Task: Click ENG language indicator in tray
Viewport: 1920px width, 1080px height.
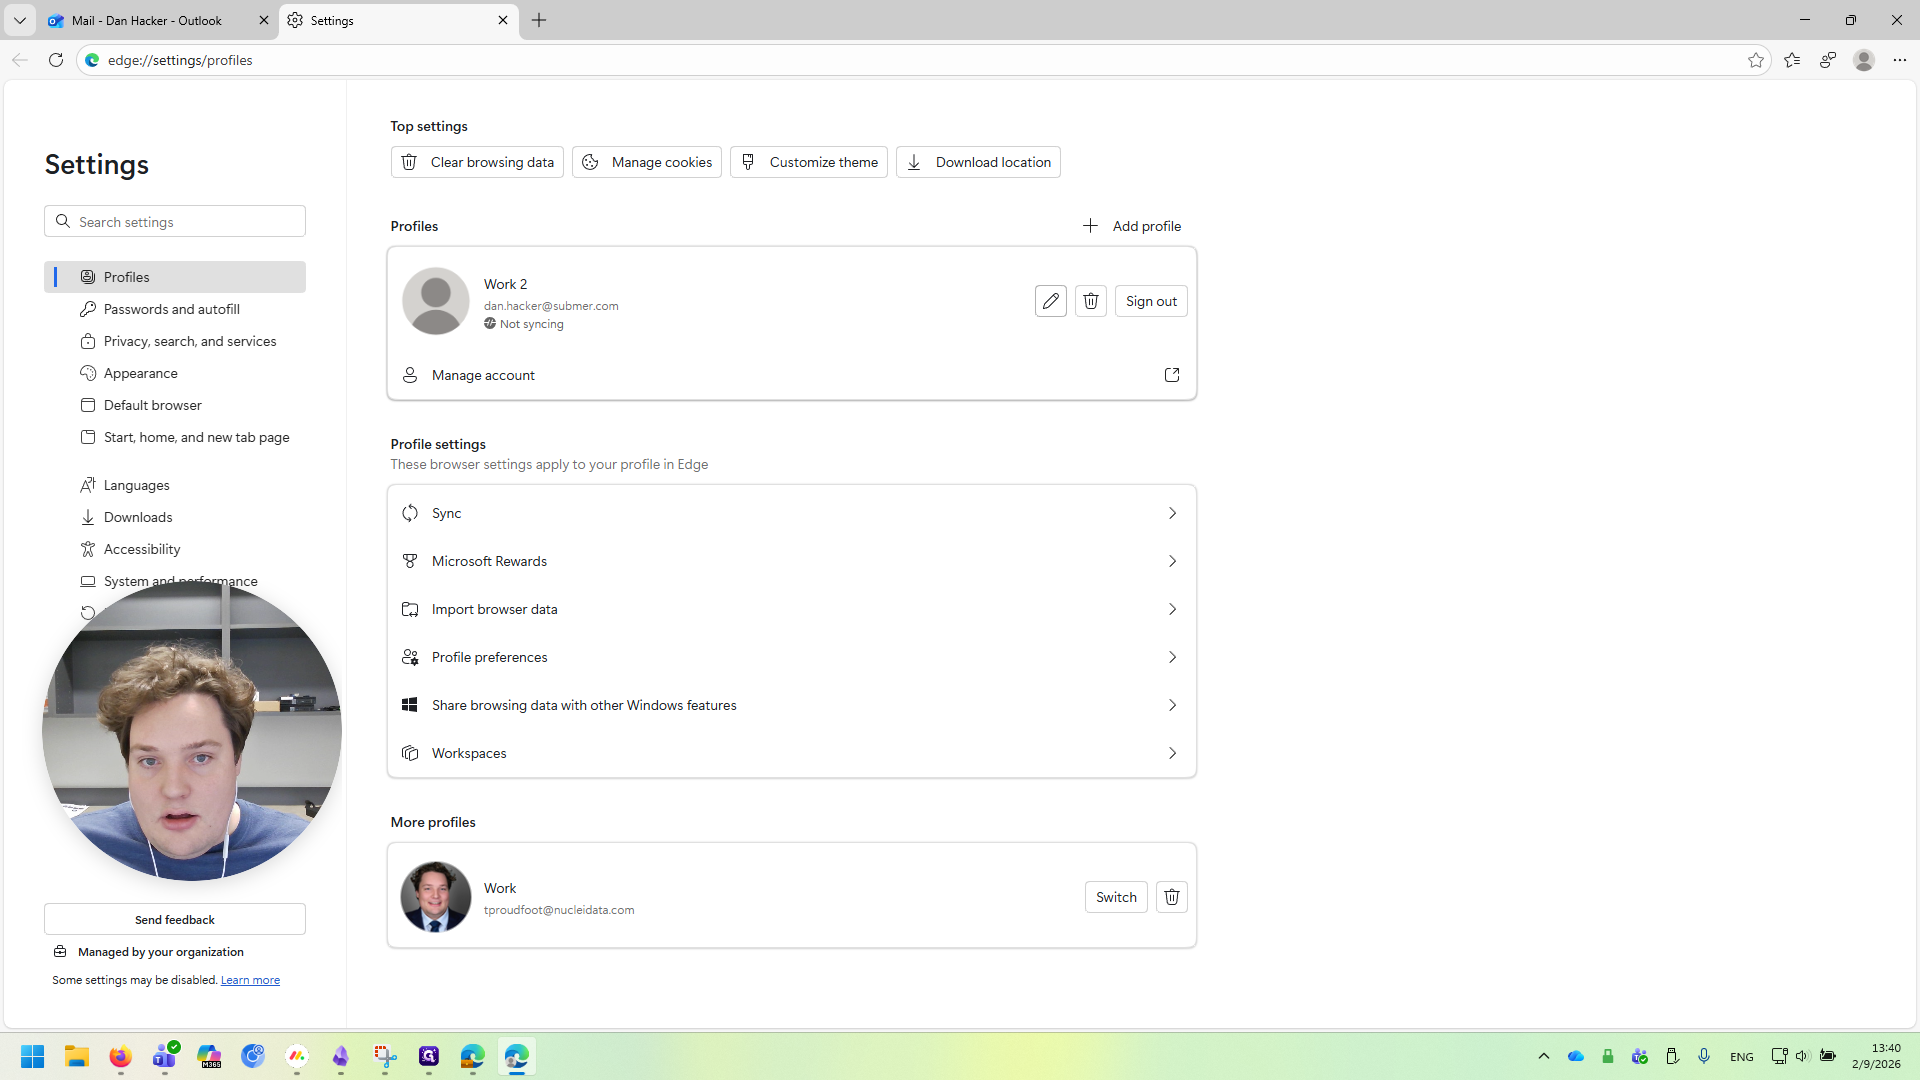Action: [x=1742, y=1057]
